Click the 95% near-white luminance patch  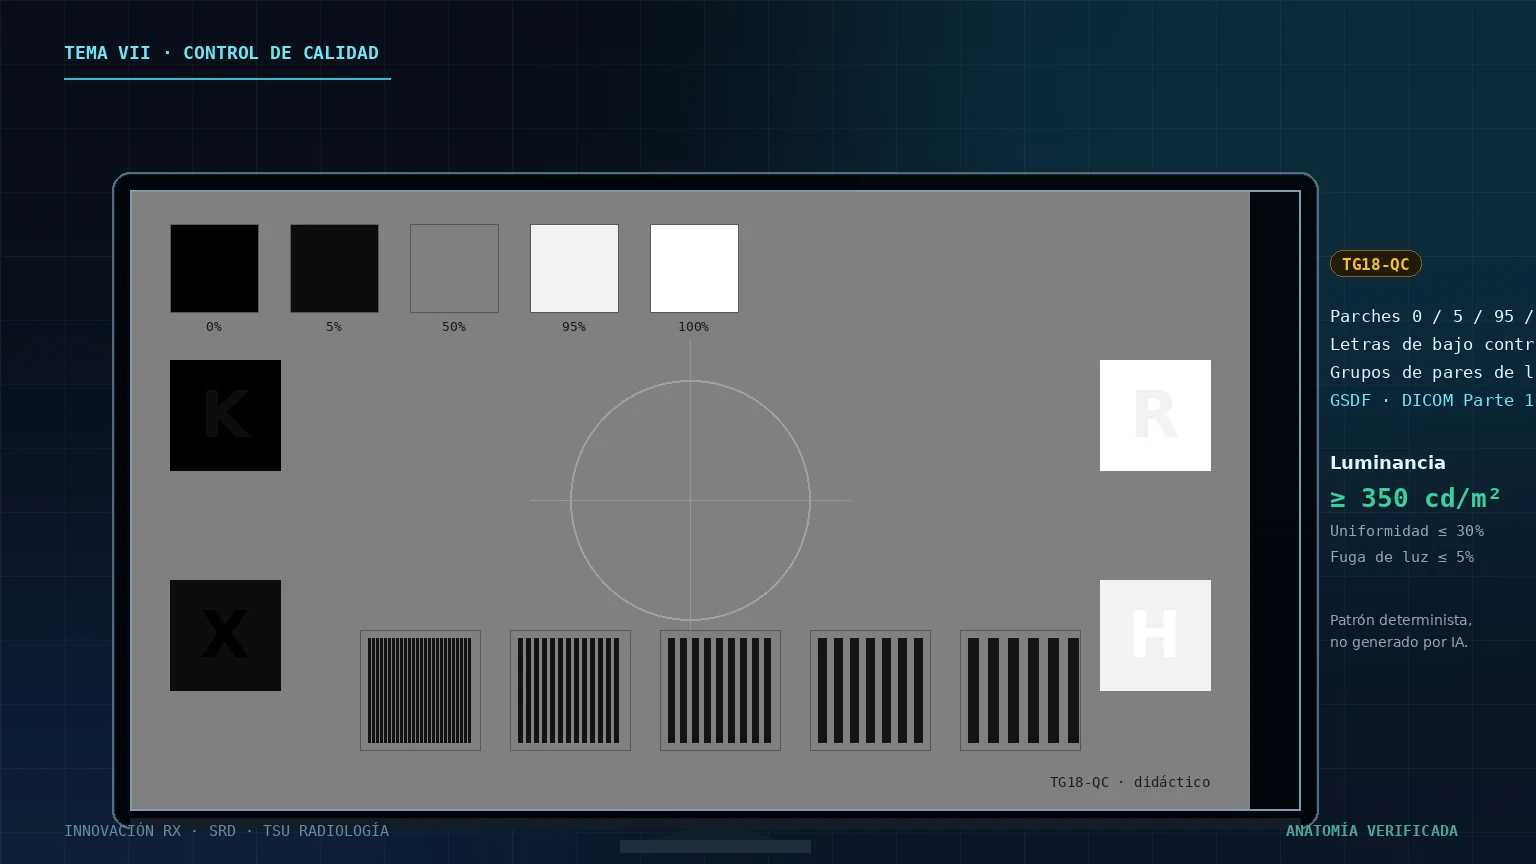574,268
